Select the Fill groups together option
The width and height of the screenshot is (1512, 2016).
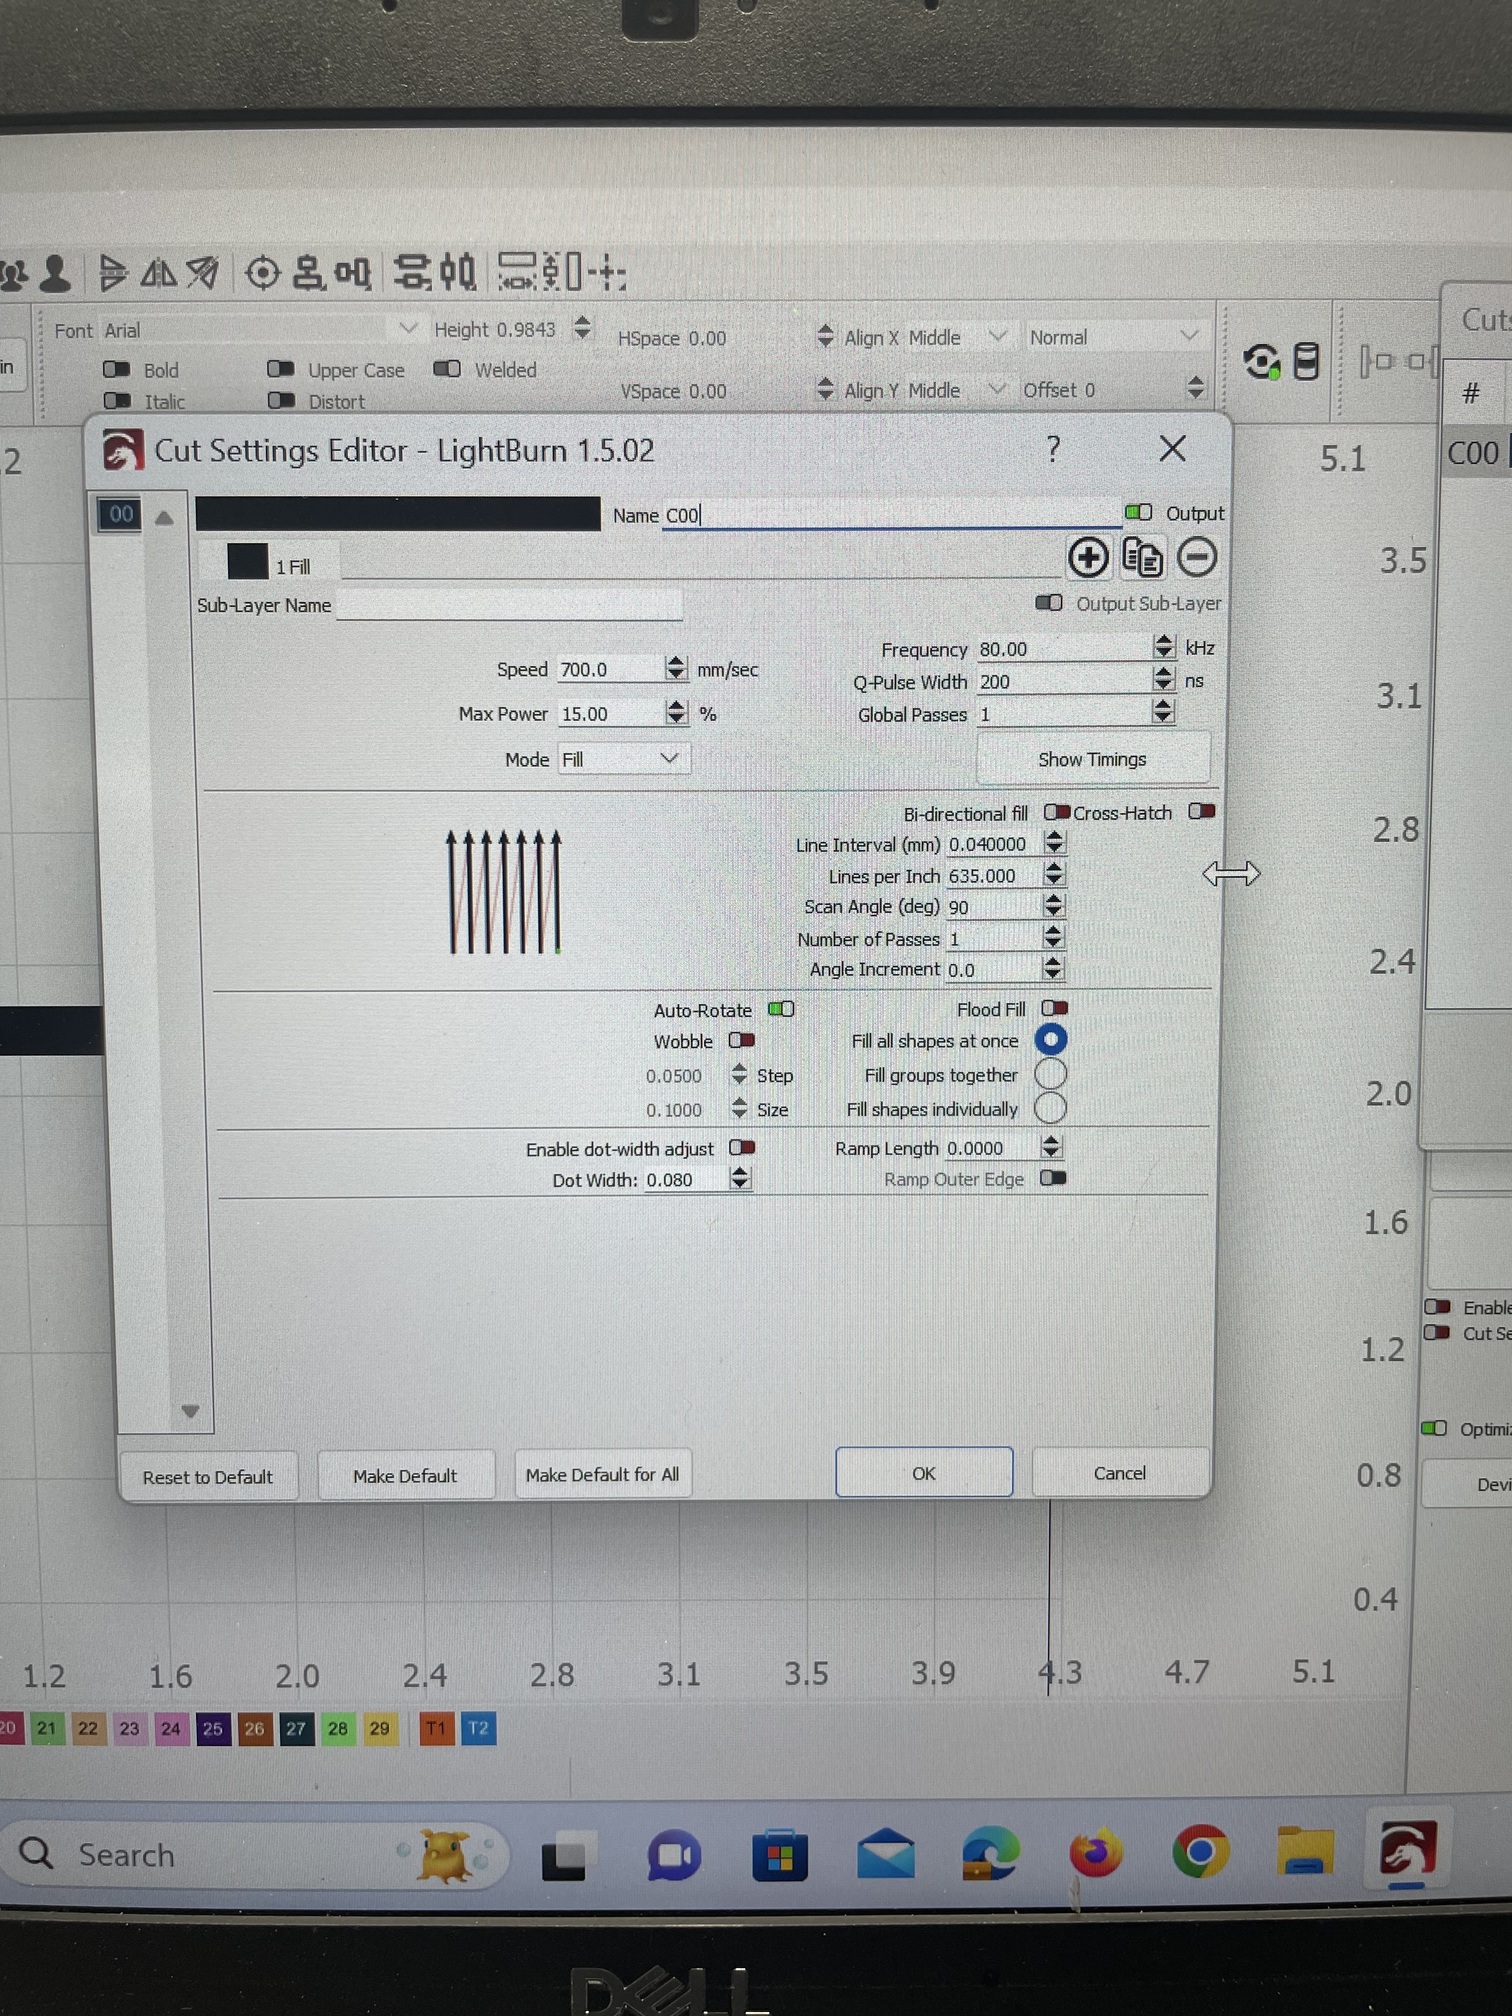(x=1050, y=1074)
